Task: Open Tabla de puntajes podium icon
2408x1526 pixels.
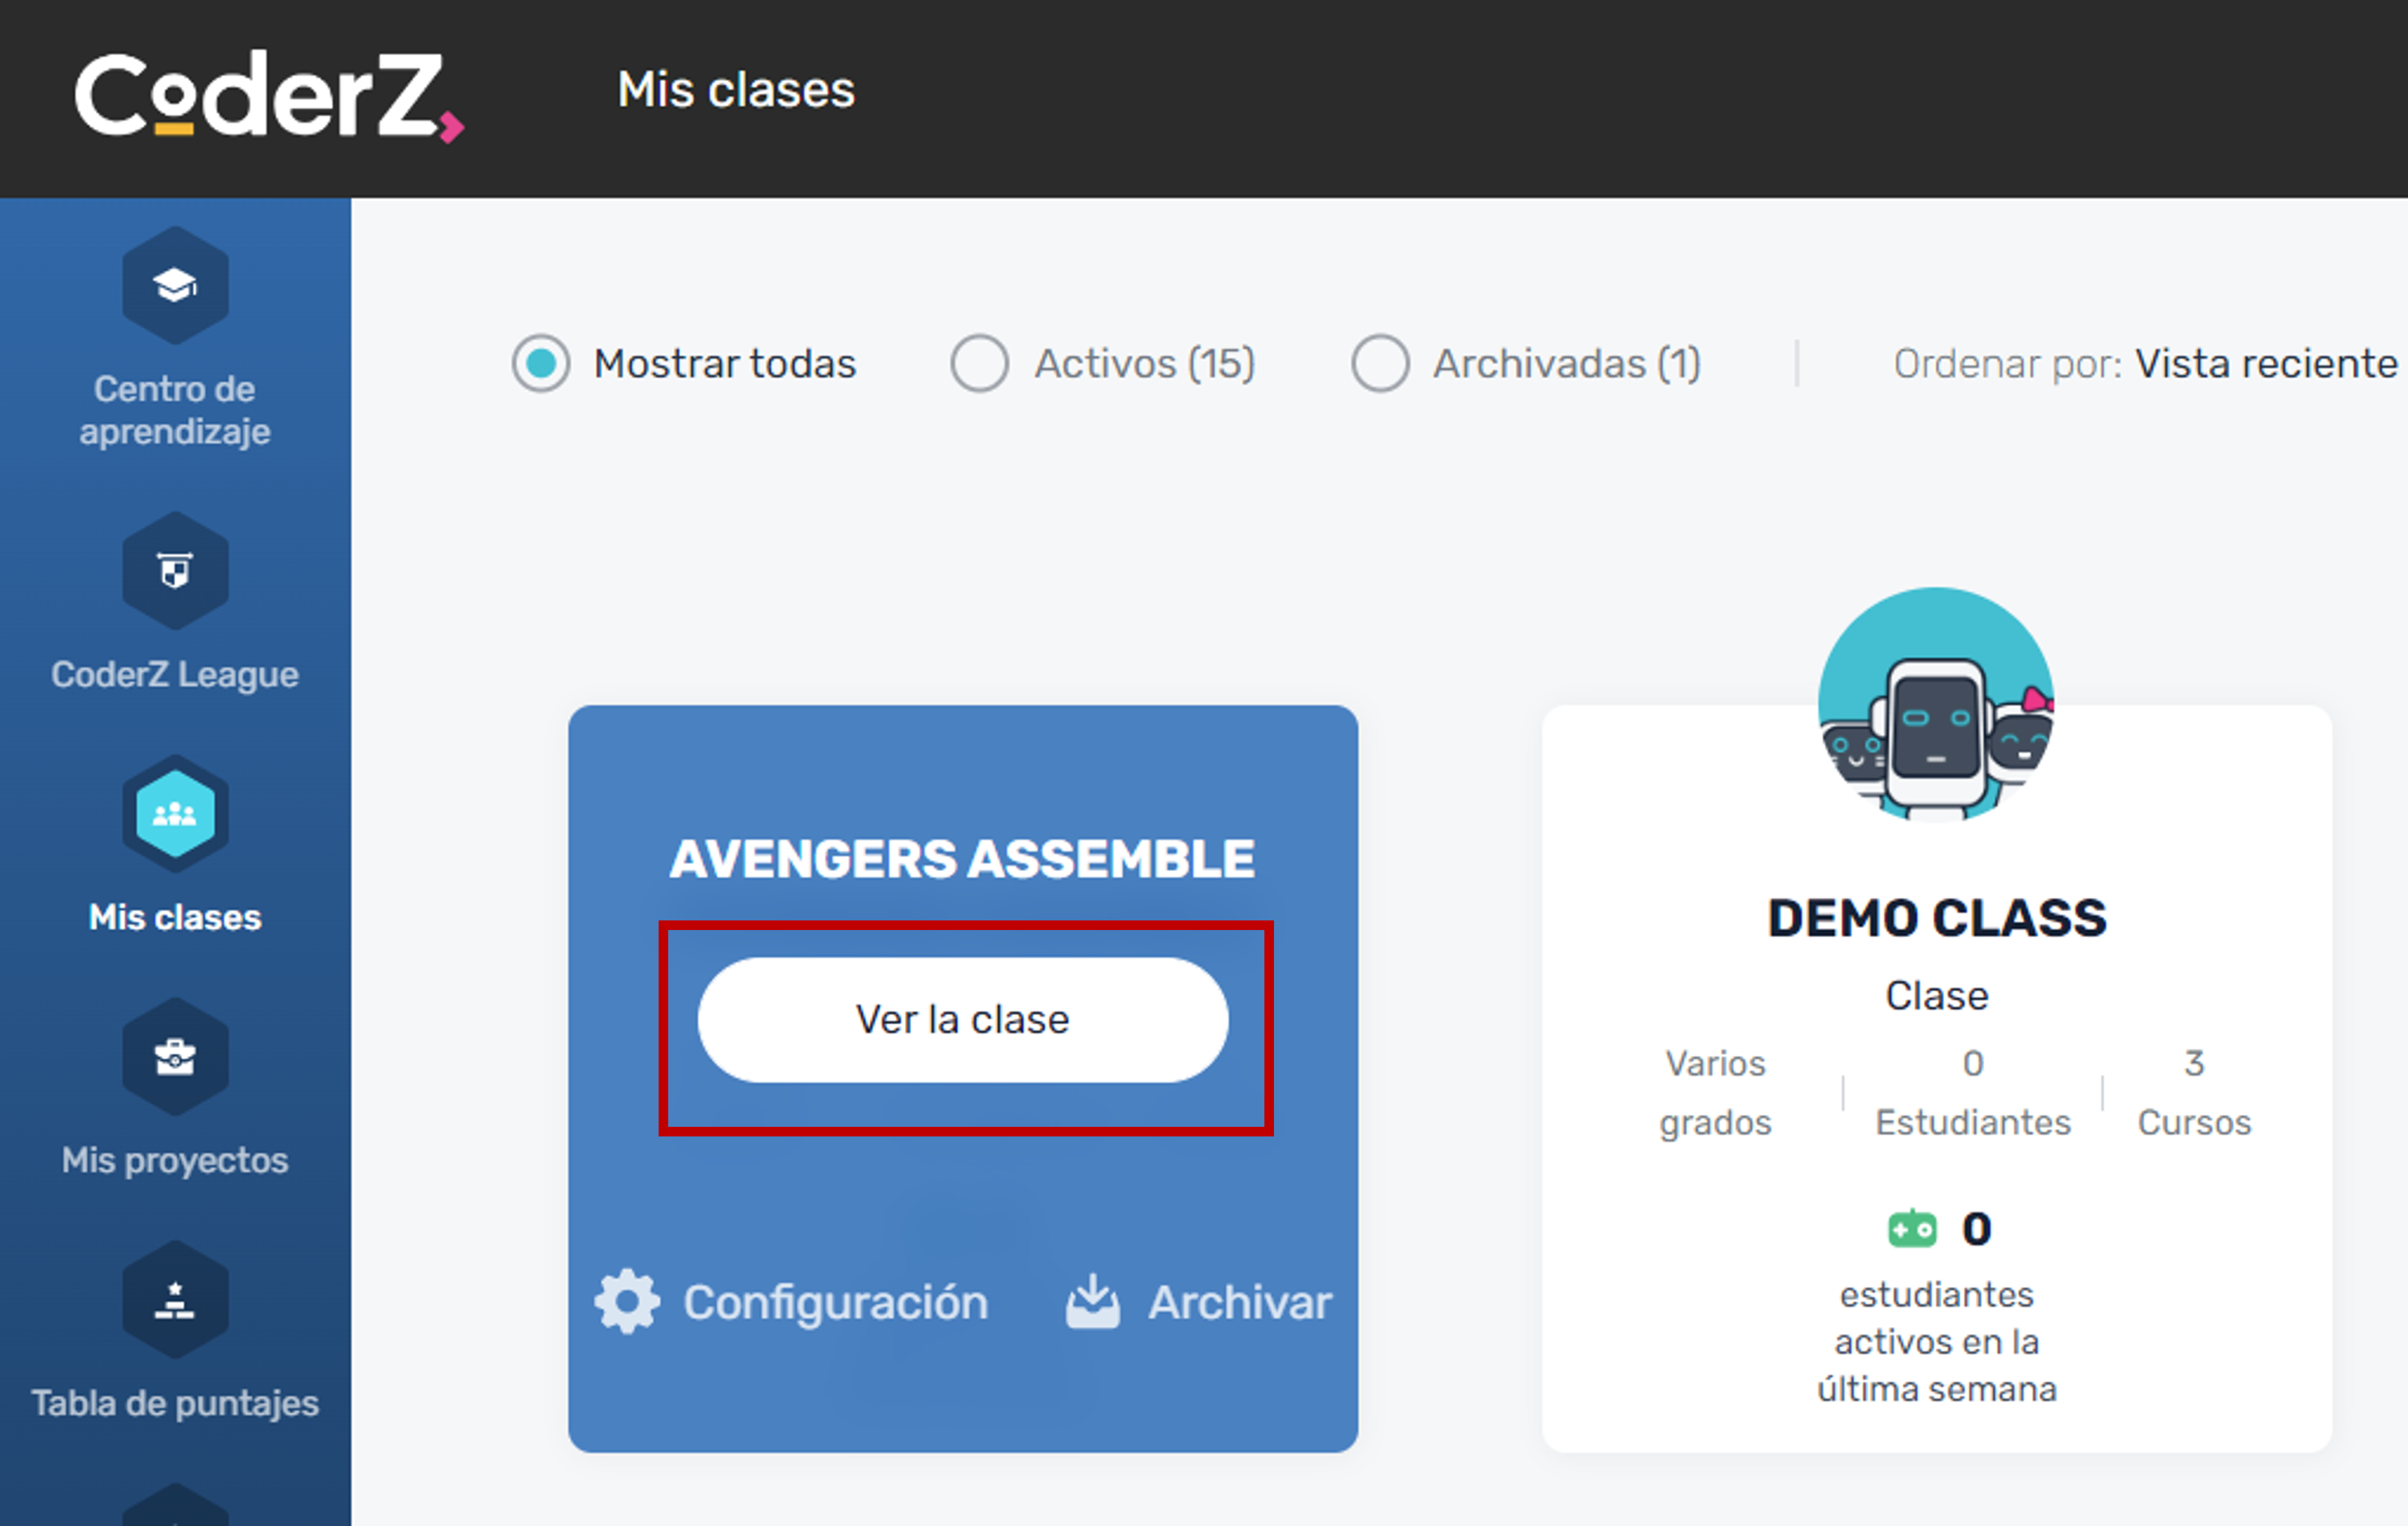Action: 175,1300
